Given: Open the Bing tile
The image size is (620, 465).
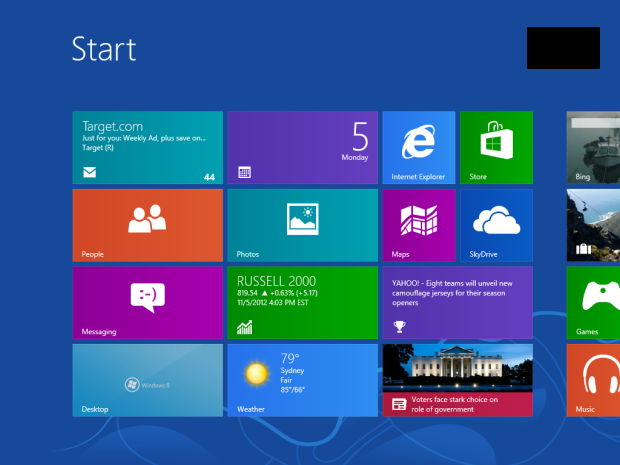Looking at the screenshot, I should [x=593, y=147].
